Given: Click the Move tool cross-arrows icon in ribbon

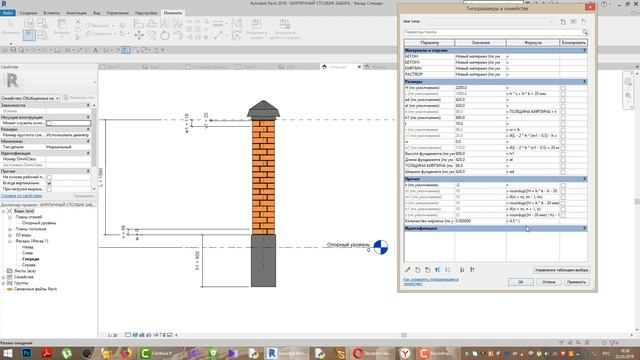Looking at the screenshot, I should coord(139,36).
